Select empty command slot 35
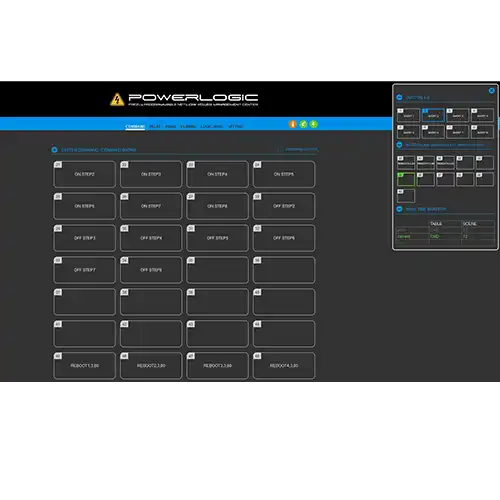The width and height of the screenshot is (500, 500). (217, 270)
